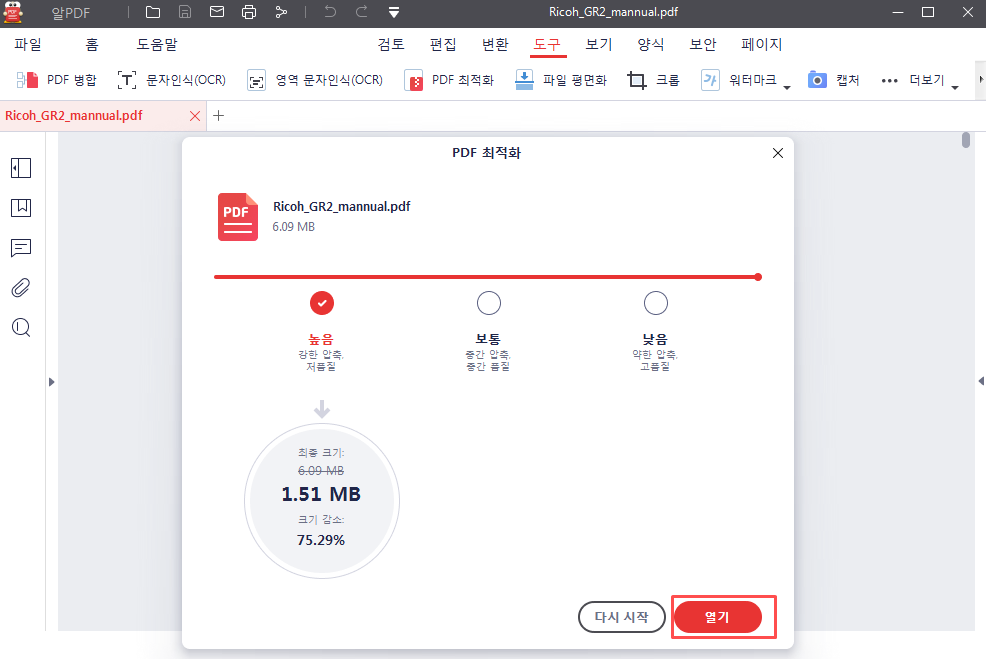
Task: Click the PDF 최적화 toolbar tool
Action: click(450, 80)
